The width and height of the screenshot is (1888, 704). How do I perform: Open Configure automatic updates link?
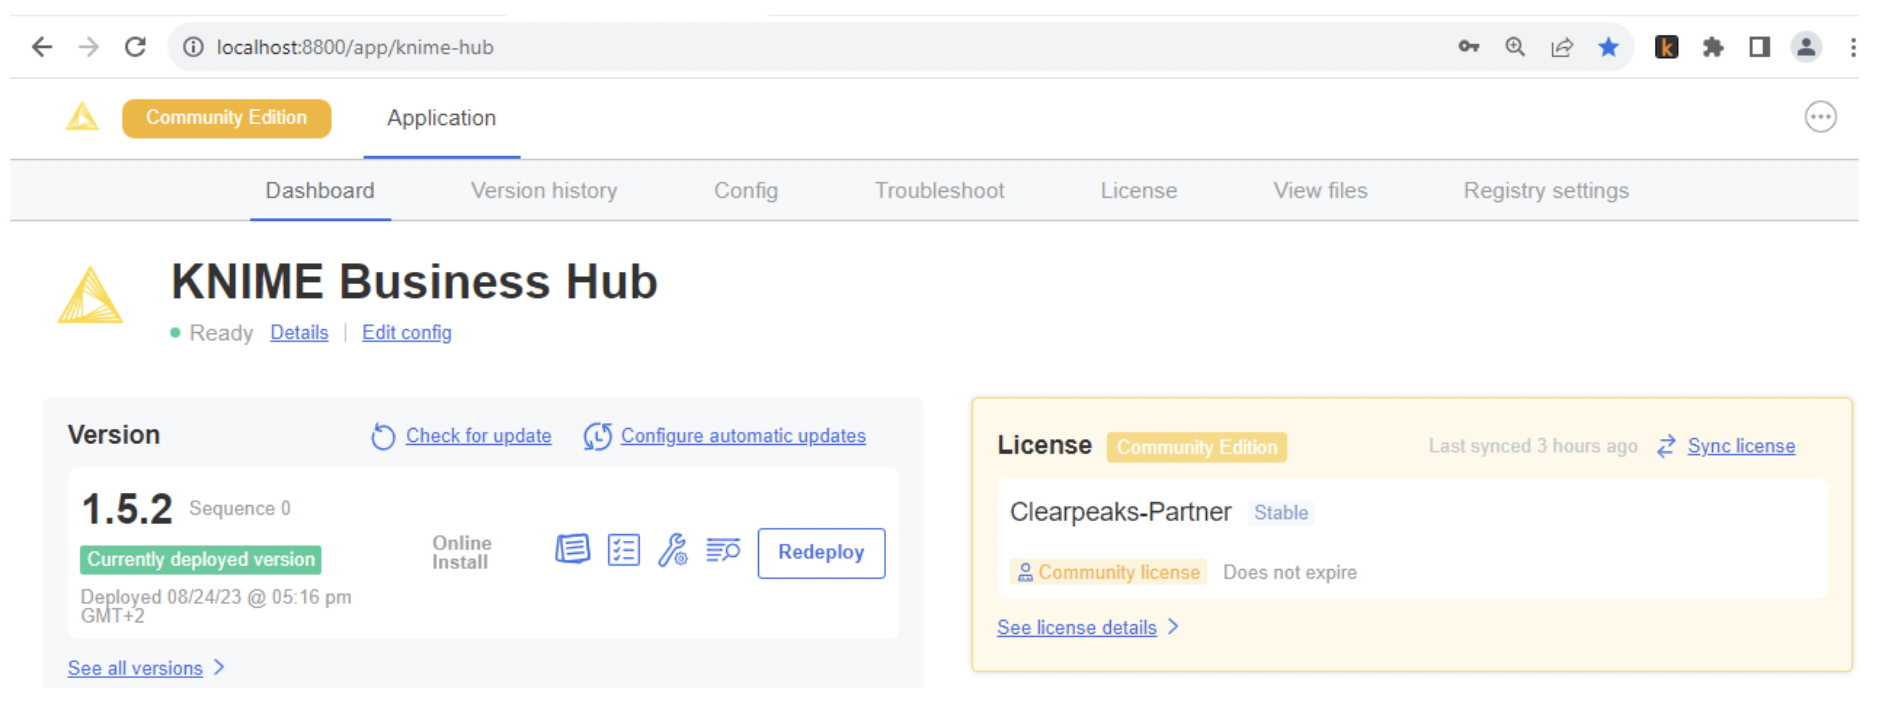[743, 436]
